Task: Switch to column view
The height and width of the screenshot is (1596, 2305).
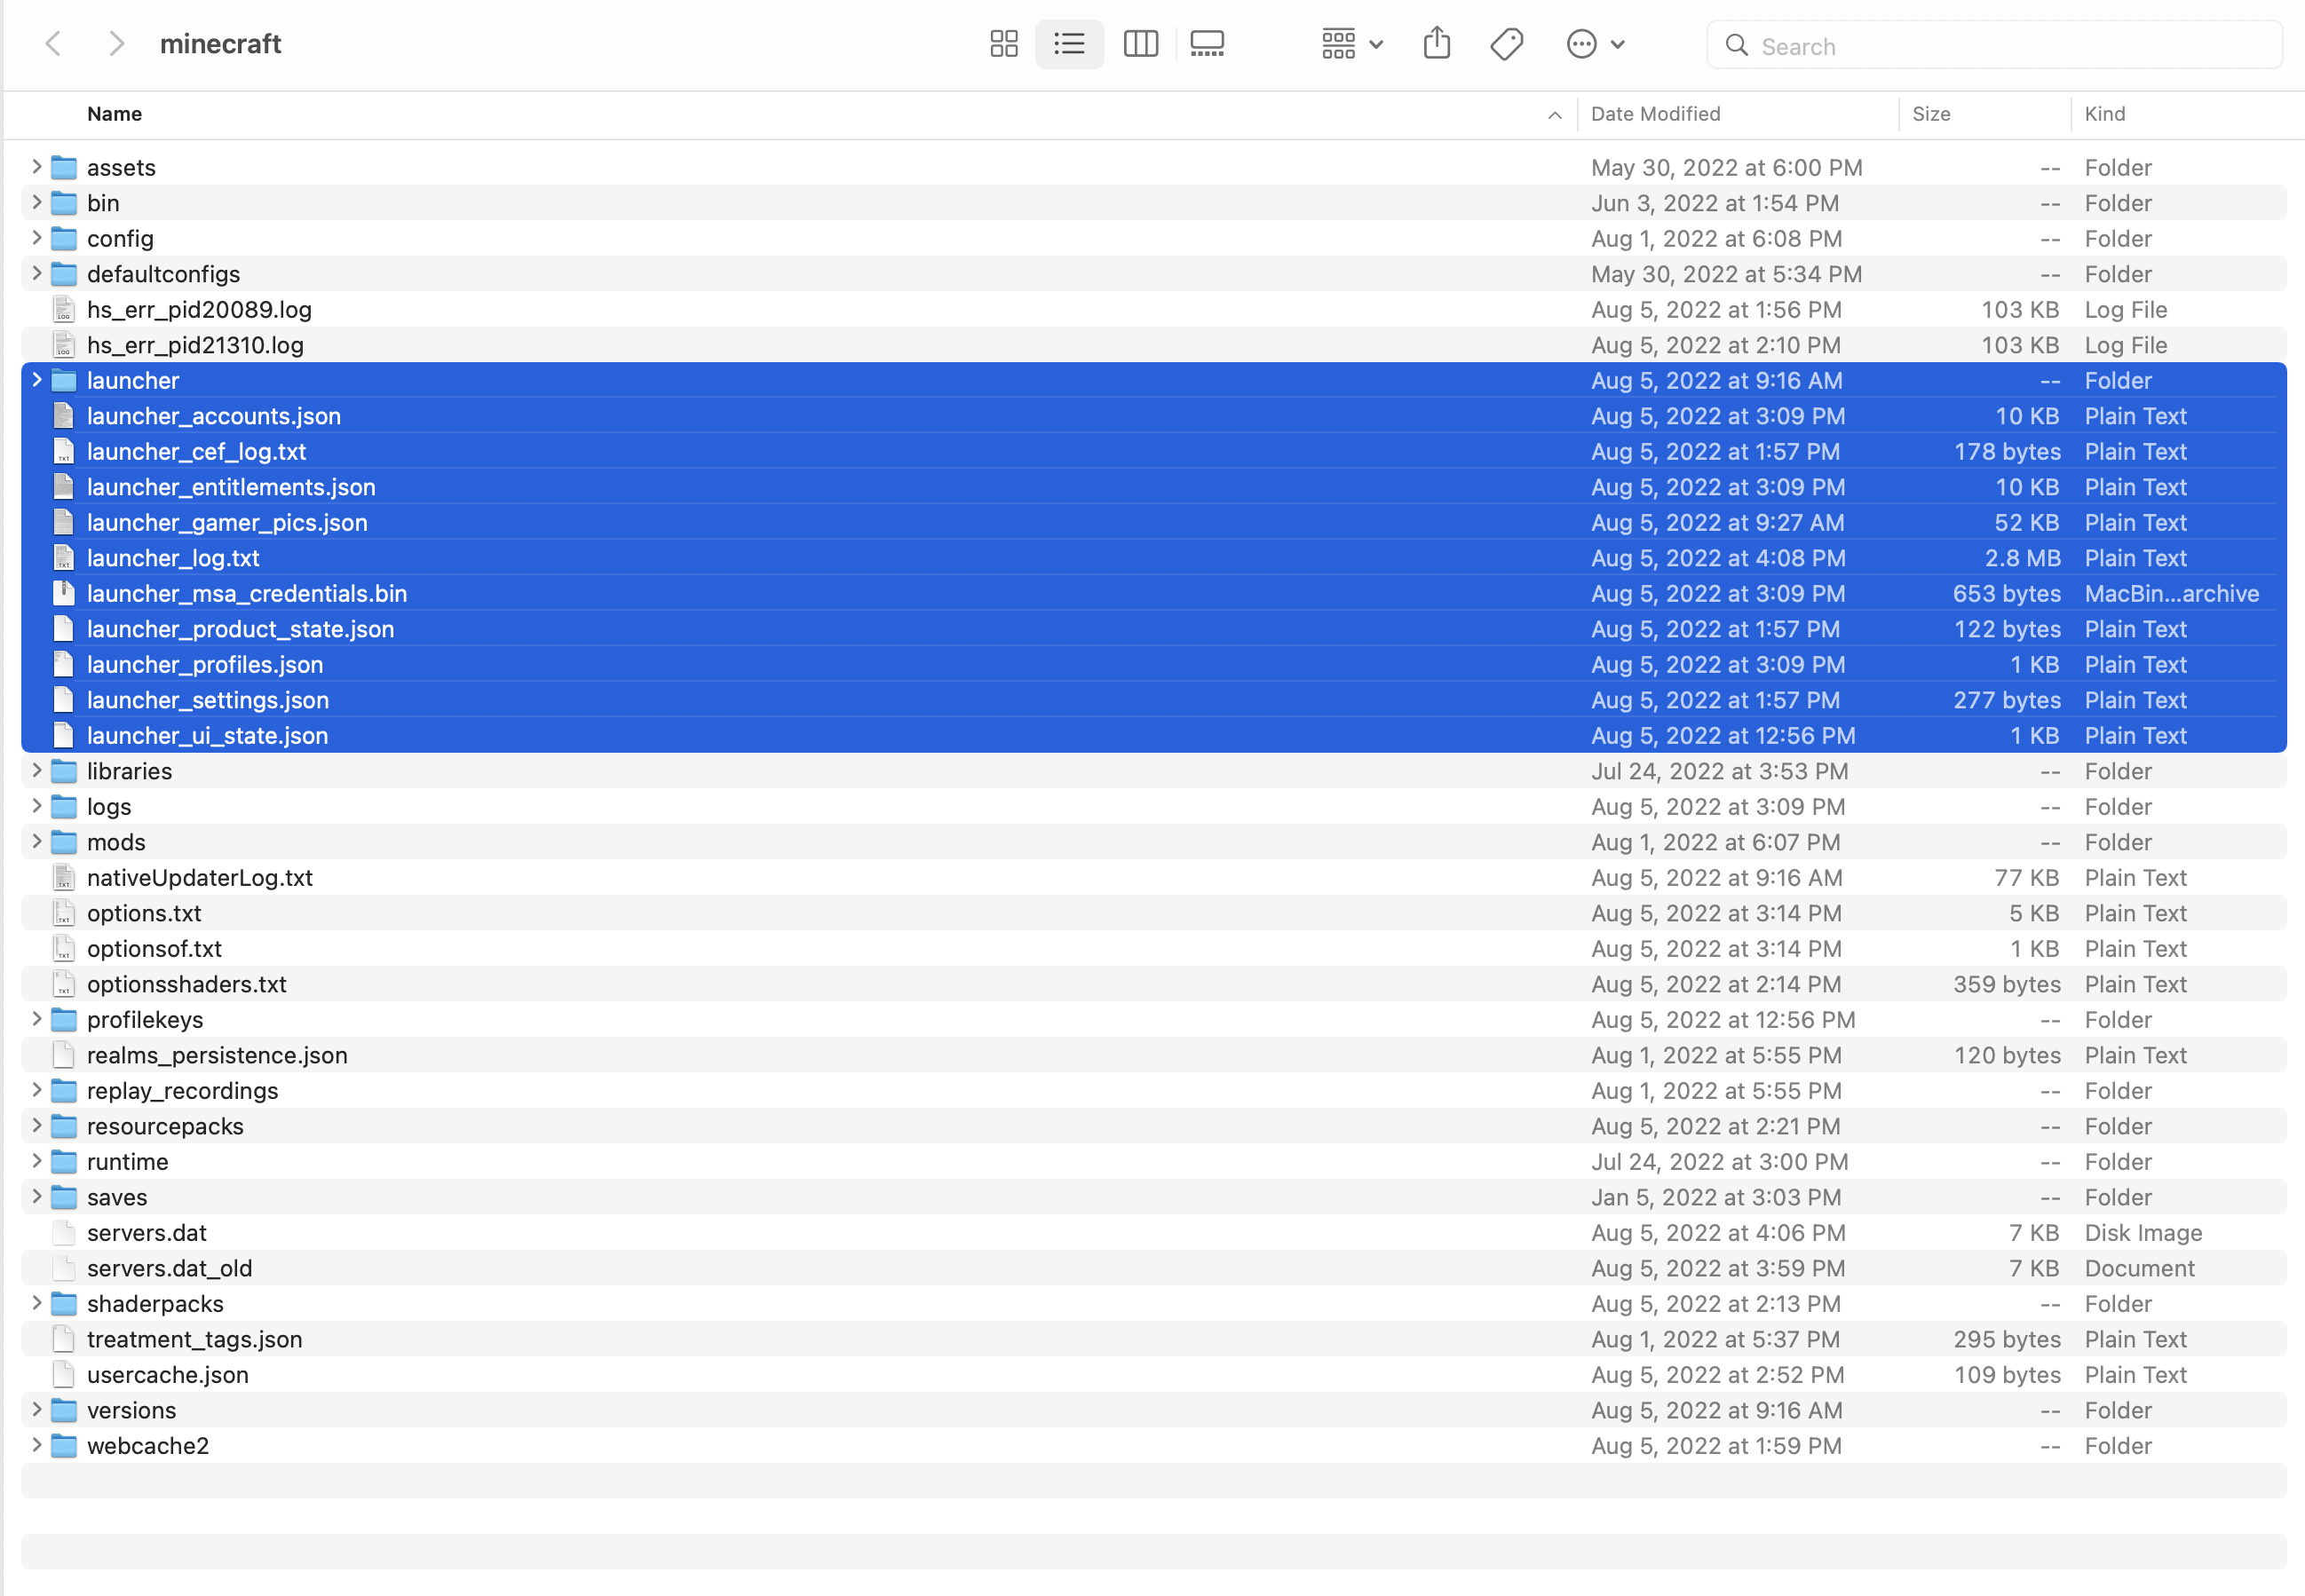Action: [x=1140, y=44]
